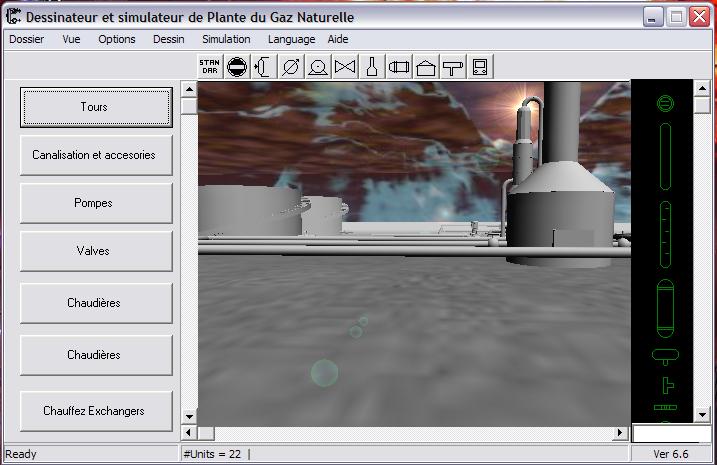Viewport: 717px width, 465px height.
Task: Pick the green circle symbol in palette
Action: (665, 103)
